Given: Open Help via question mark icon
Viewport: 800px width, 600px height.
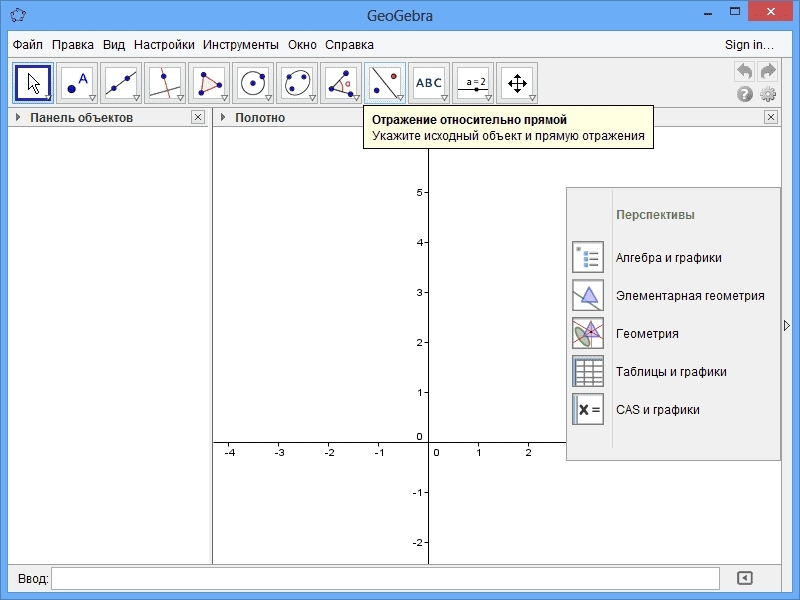Looking at the screenshot, I should [745, 94].
